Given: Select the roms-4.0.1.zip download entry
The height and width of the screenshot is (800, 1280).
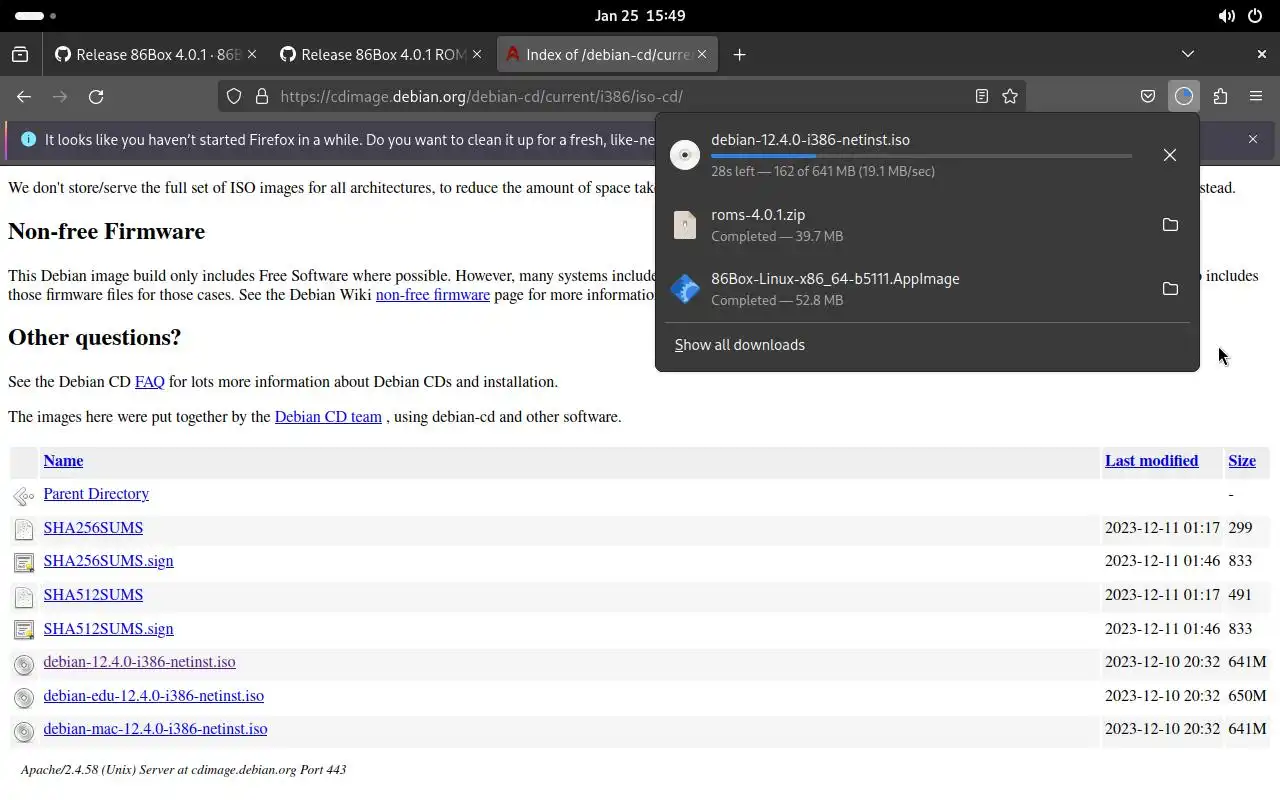Looking at the screenshot, I should 927,225.
